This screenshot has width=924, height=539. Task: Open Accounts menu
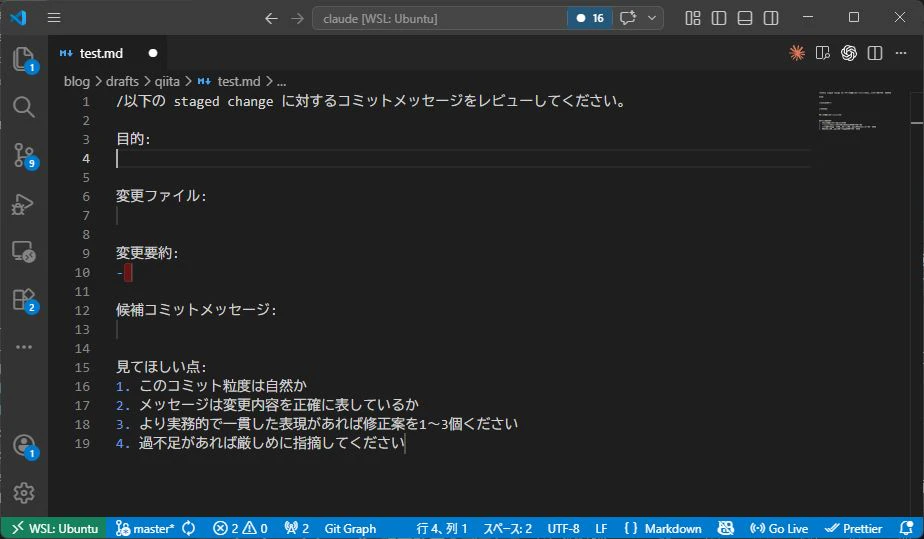tap(24, 446)
